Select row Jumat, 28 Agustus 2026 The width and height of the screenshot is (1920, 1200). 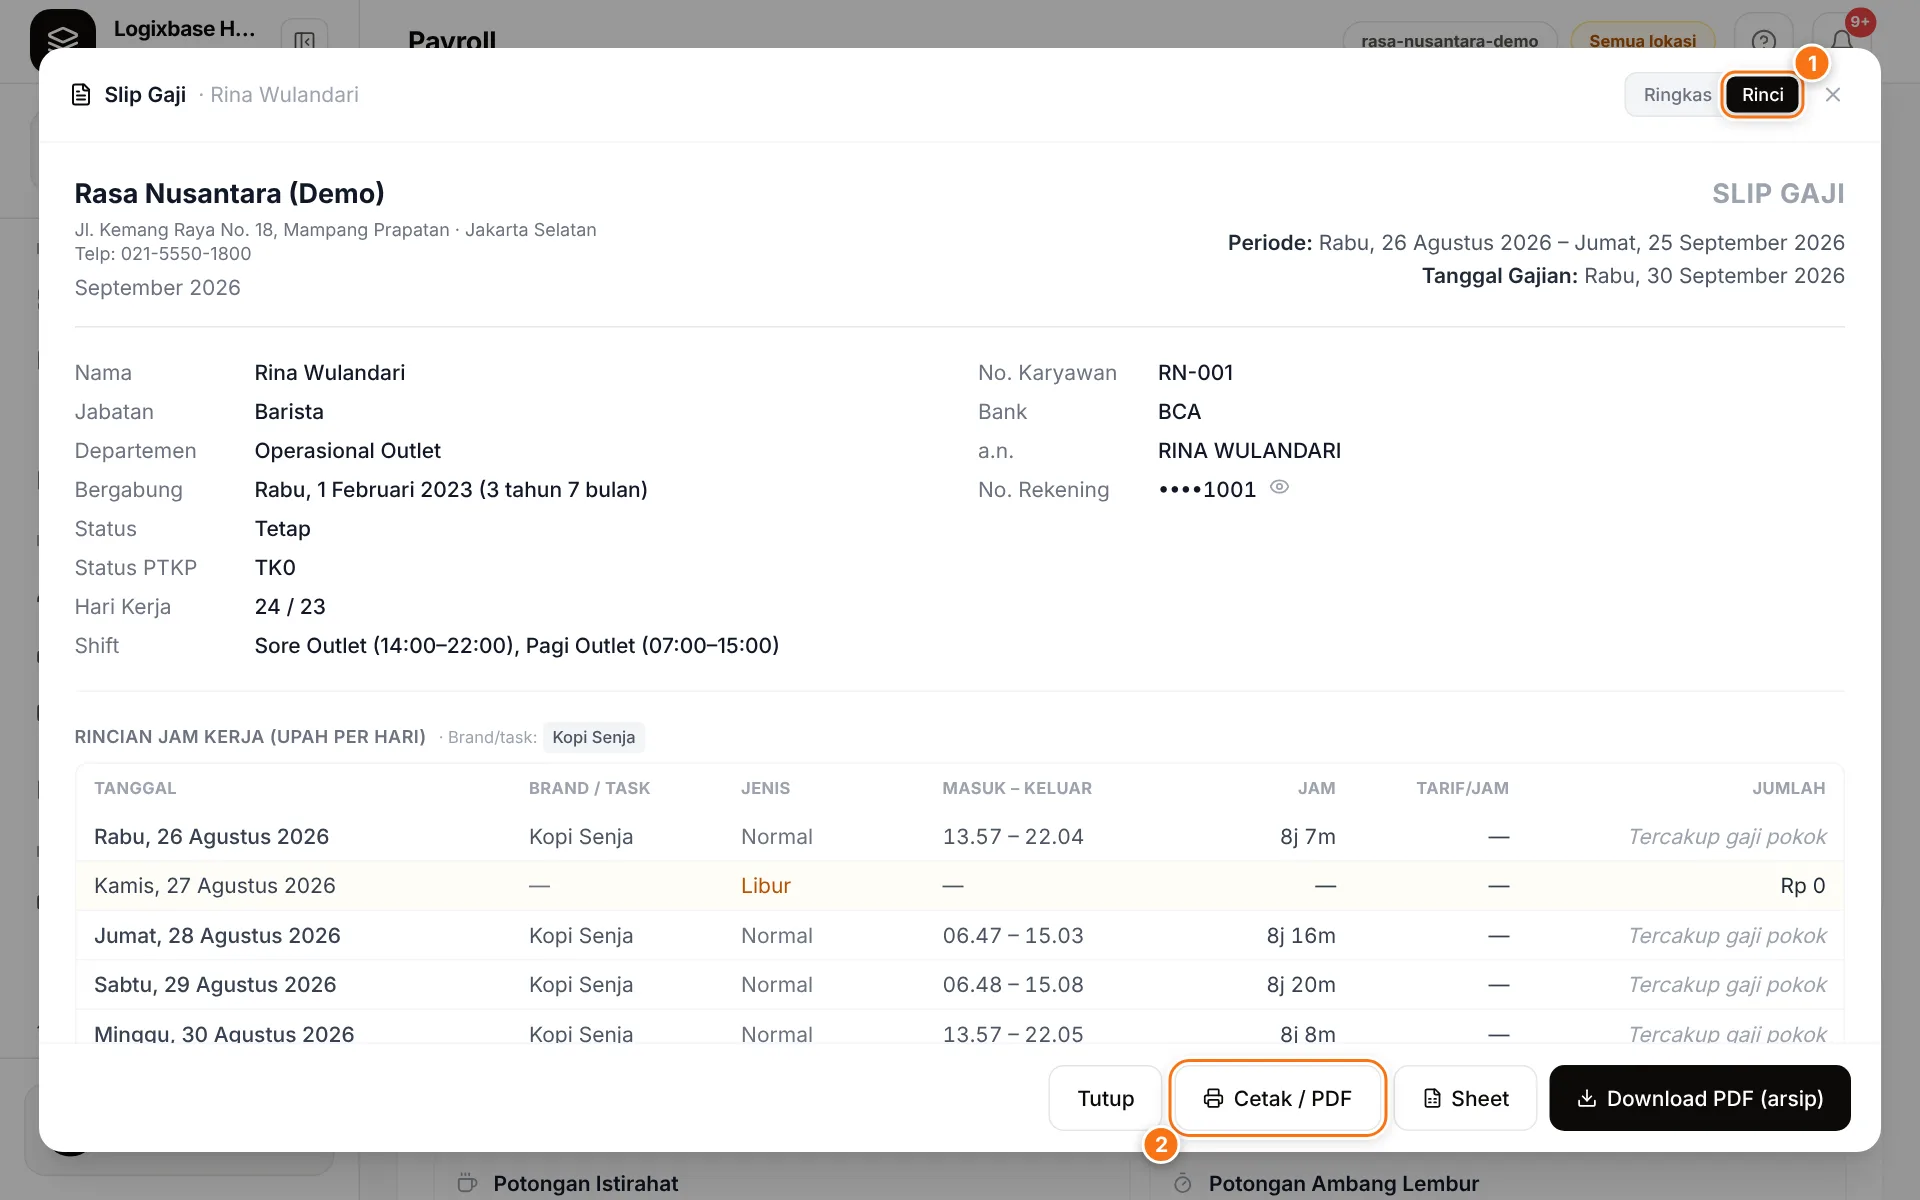959,936
